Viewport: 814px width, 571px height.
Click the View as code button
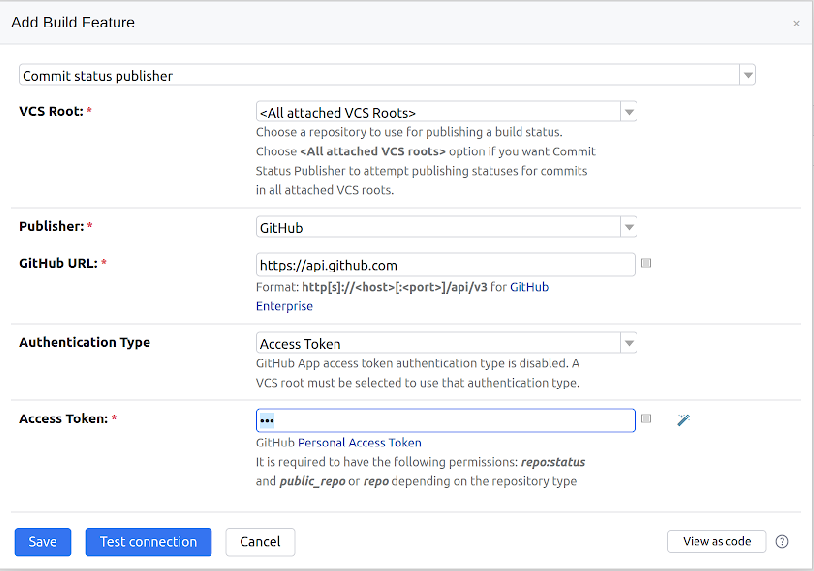(x=716, y=541)
